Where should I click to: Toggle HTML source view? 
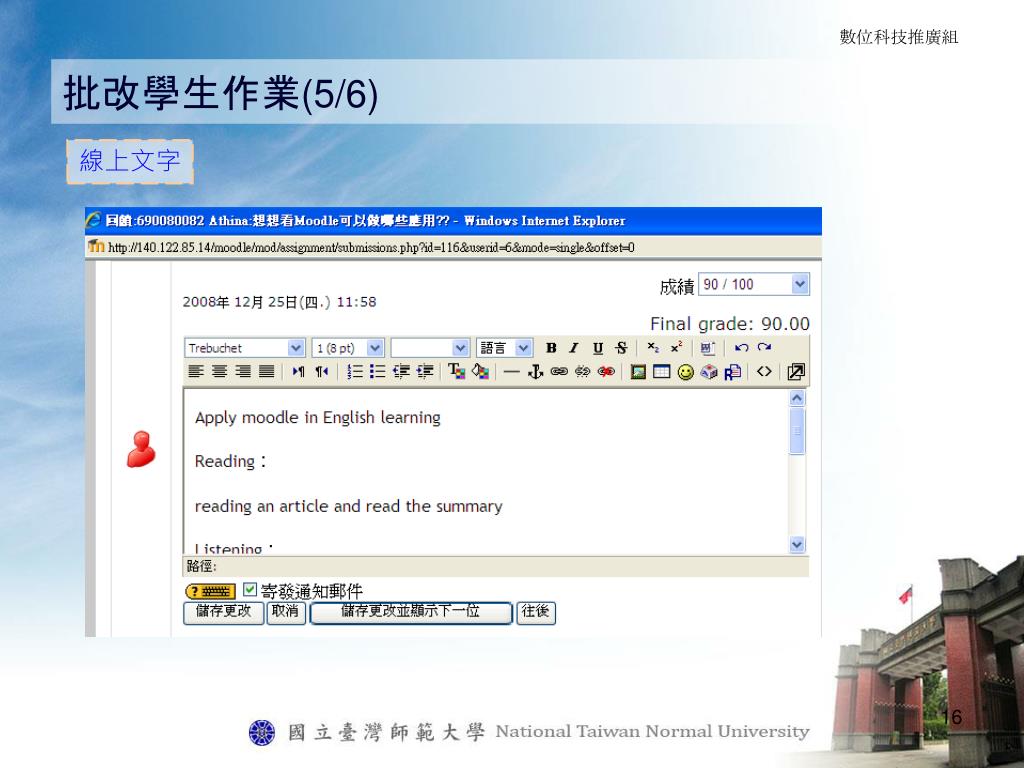(x=764, y=372)
